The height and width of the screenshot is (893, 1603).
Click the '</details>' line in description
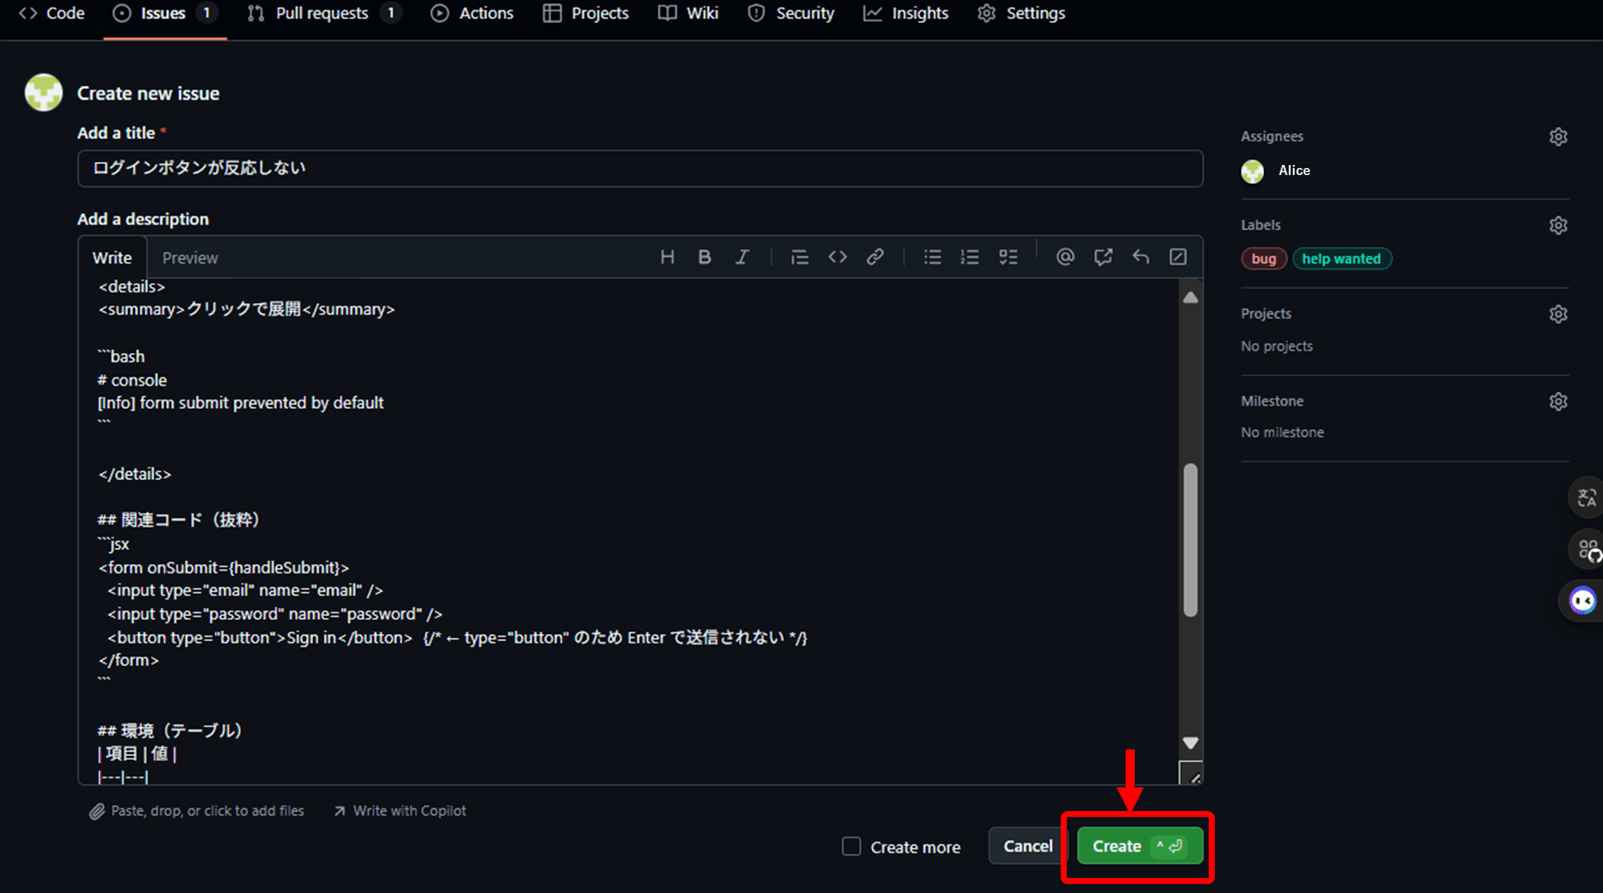pos(135,474)
